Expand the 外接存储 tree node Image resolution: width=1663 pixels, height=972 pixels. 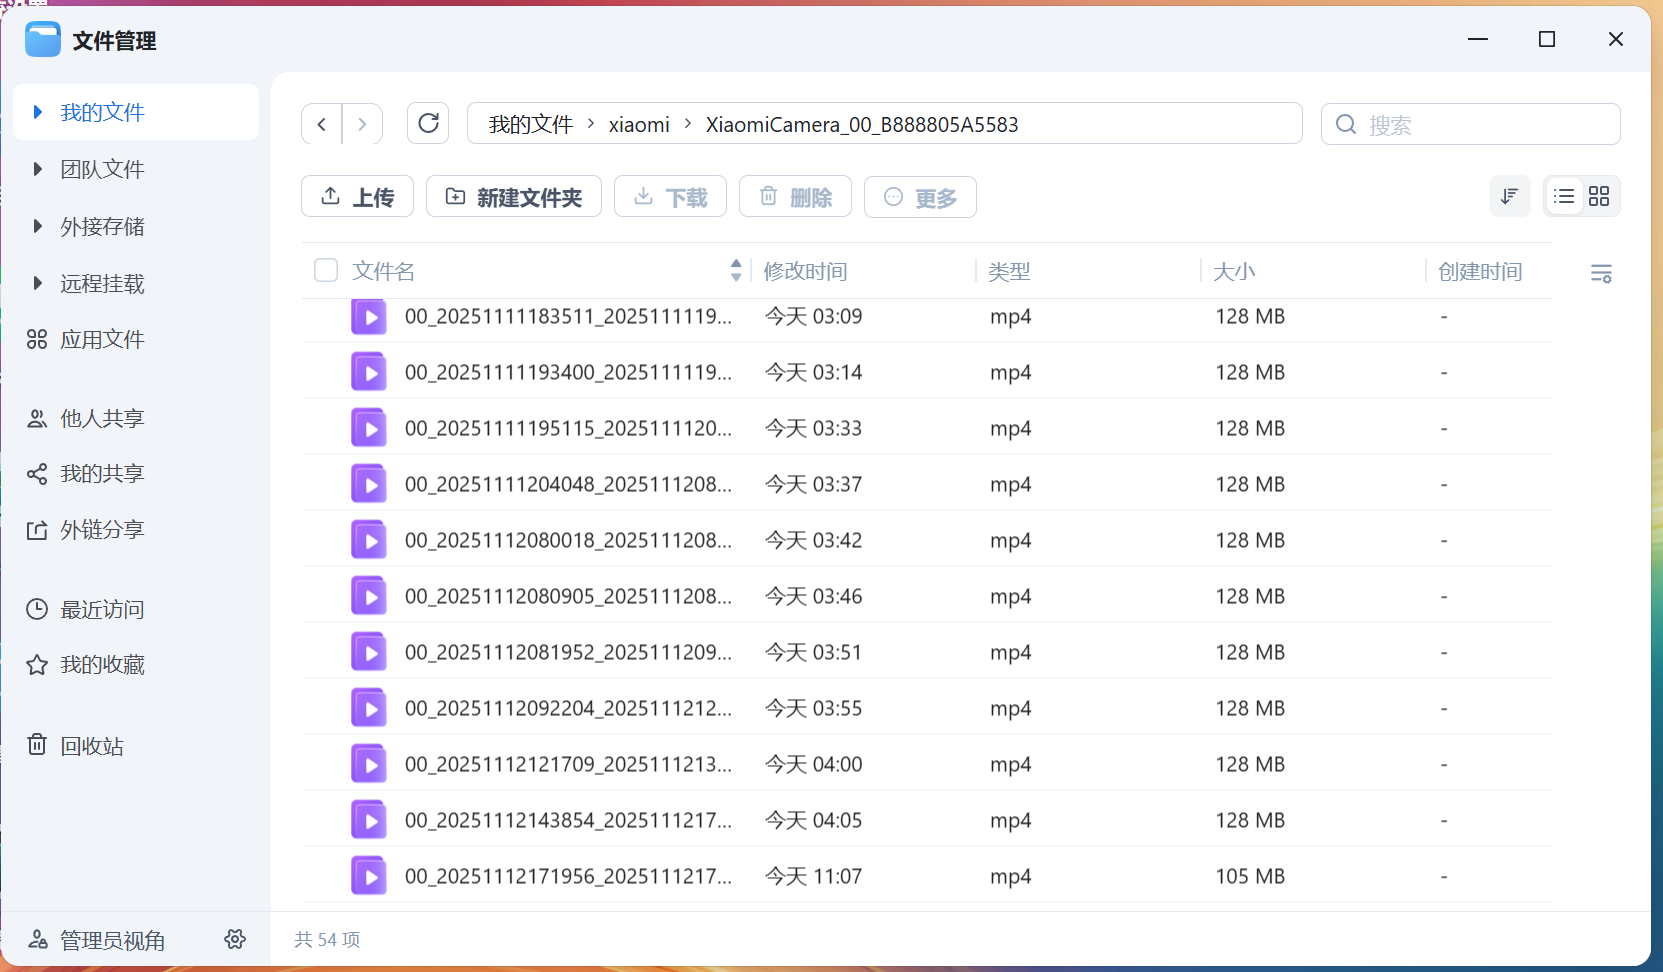[x=38, y=226]
